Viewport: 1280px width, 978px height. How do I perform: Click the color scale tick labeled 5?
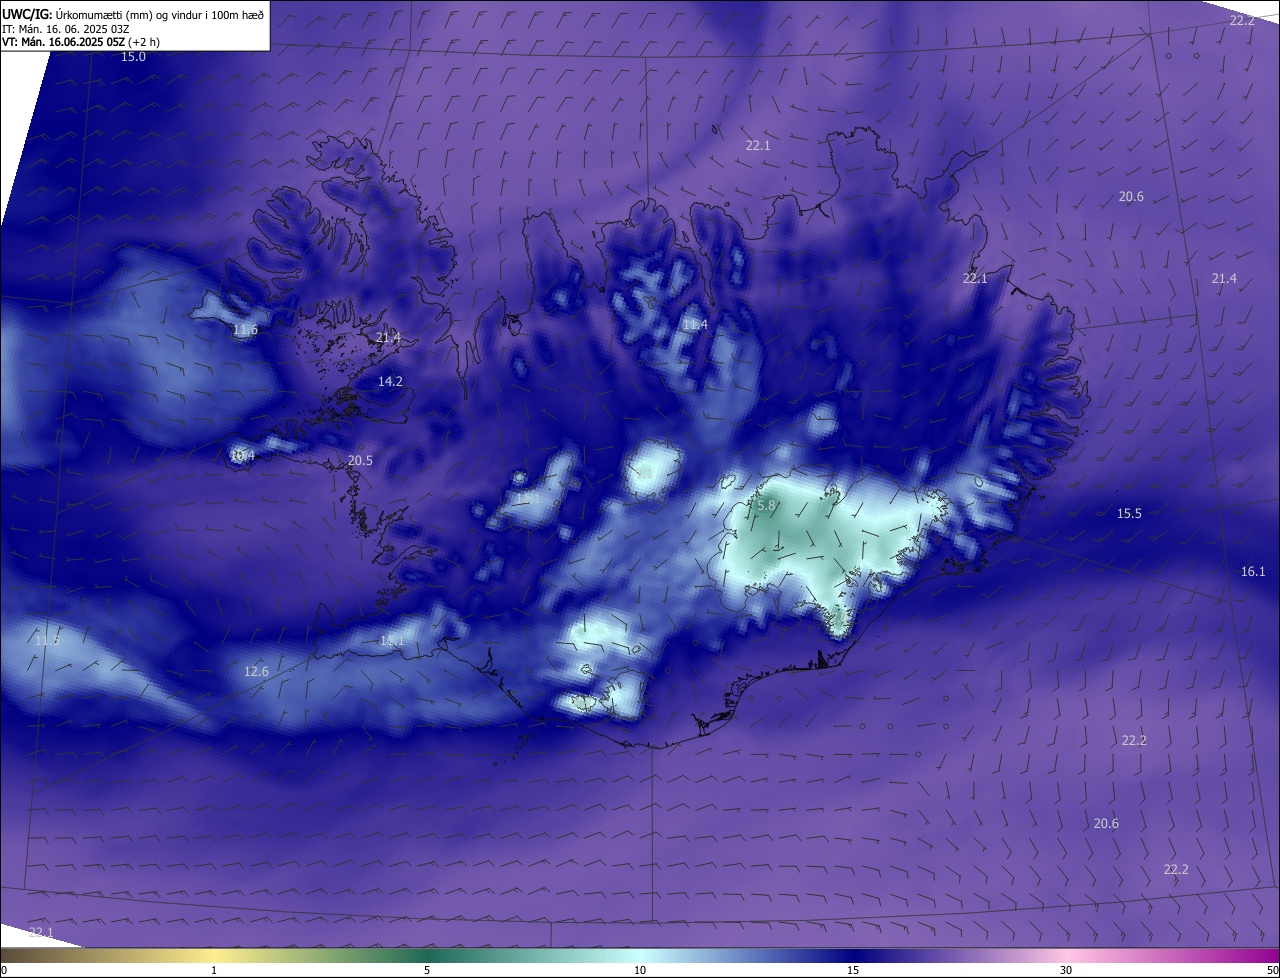[427, 970]
